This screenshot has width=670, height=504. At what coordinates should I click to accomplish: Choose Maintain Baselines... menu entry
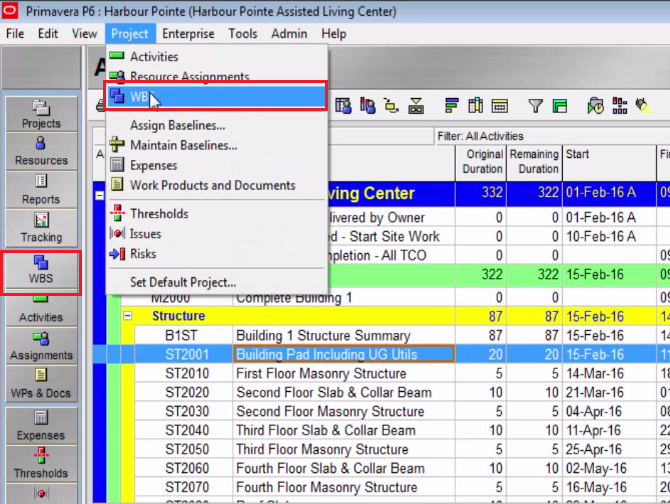[x=217, y=145]
